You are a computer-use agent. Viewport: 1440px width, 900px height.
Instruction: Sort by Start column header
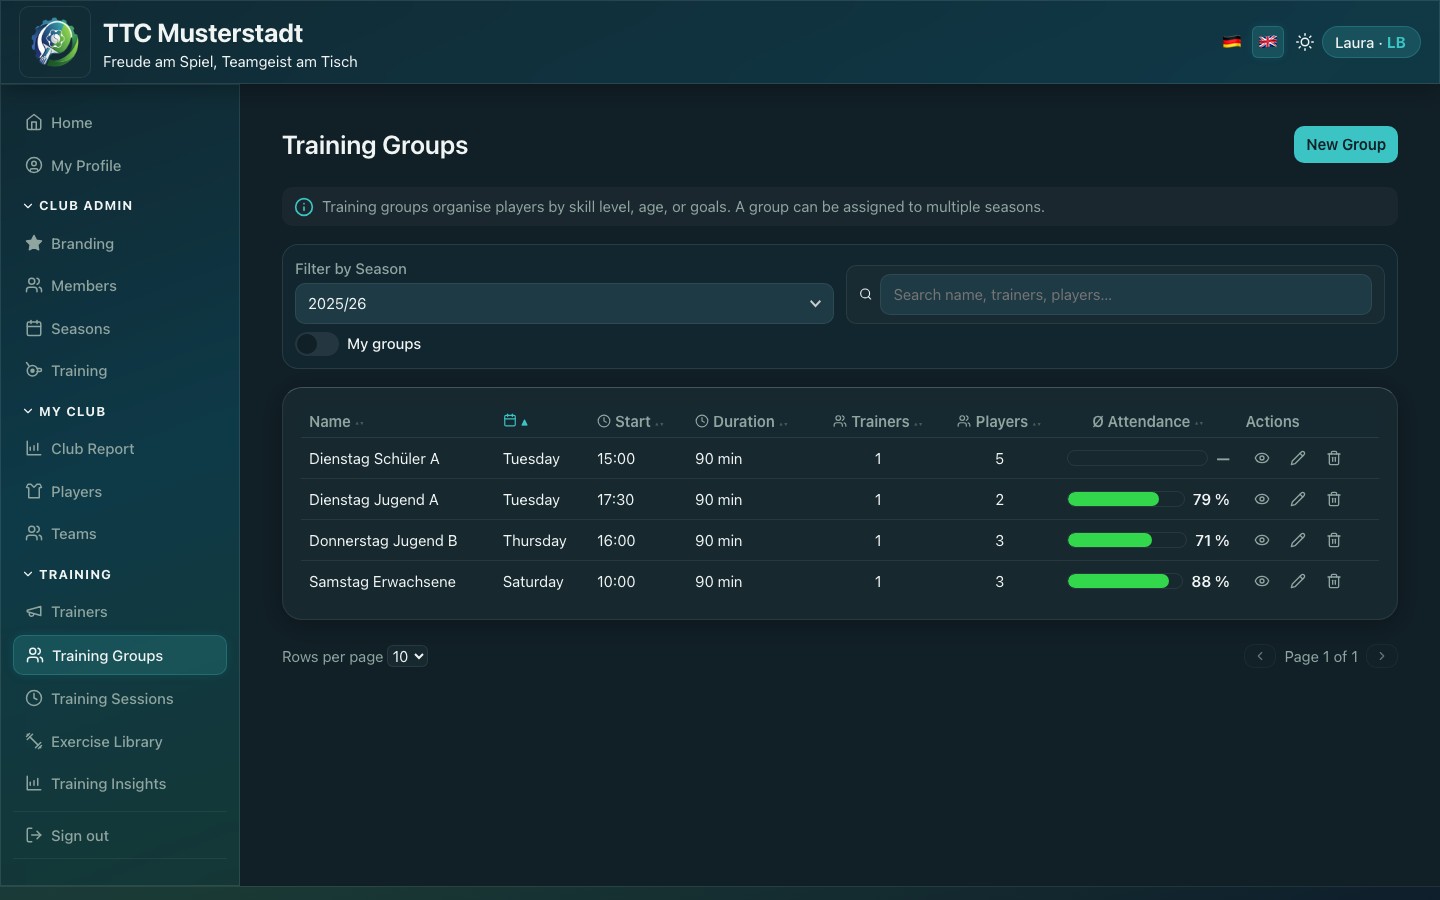(631, 422)
